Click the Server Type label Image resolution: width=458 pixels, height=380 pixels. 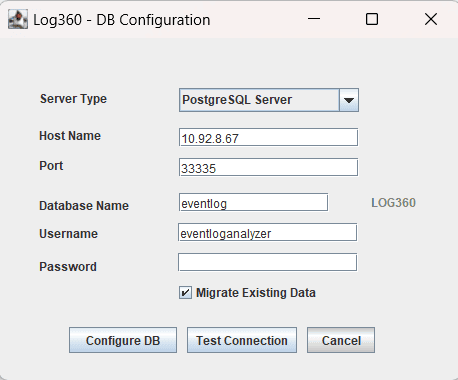pos(73,99)
